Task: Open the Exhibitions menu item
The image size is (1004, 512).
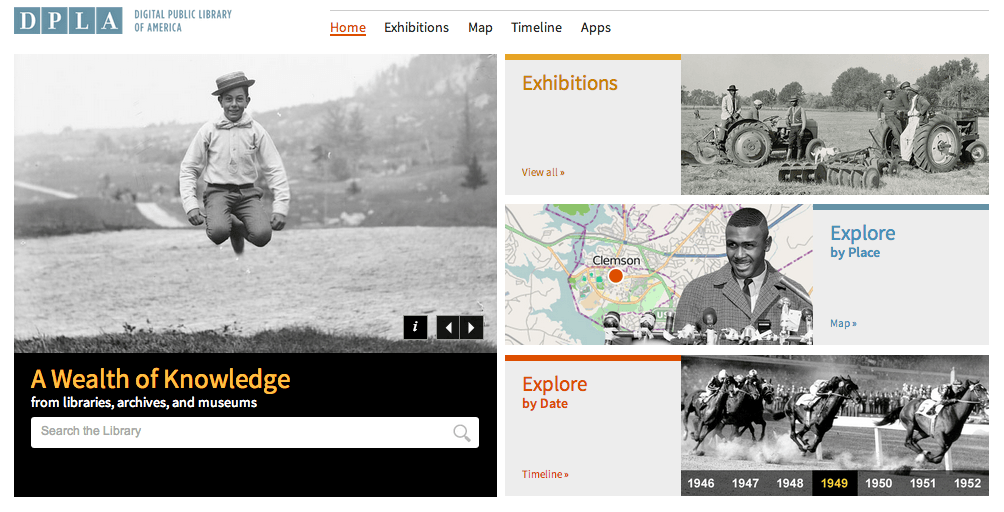Action: pyautogui.click(x=416, y=28)
